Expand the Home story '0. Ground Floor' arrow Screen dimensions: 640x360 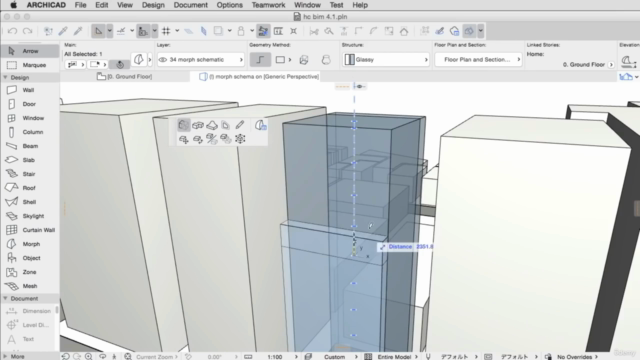click(x=611, y=64)
